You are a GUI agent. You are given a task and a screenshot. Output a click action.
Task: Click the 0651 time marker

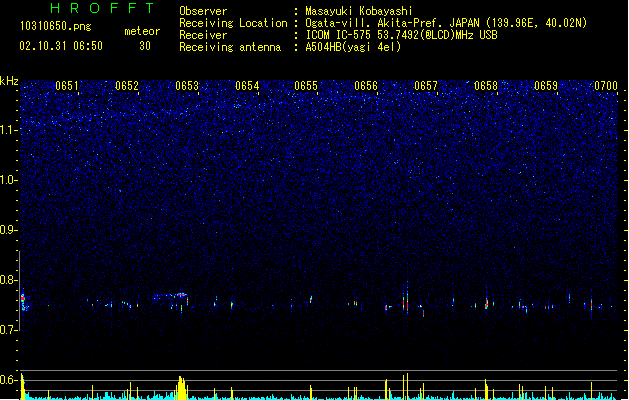tap(67, 86)
